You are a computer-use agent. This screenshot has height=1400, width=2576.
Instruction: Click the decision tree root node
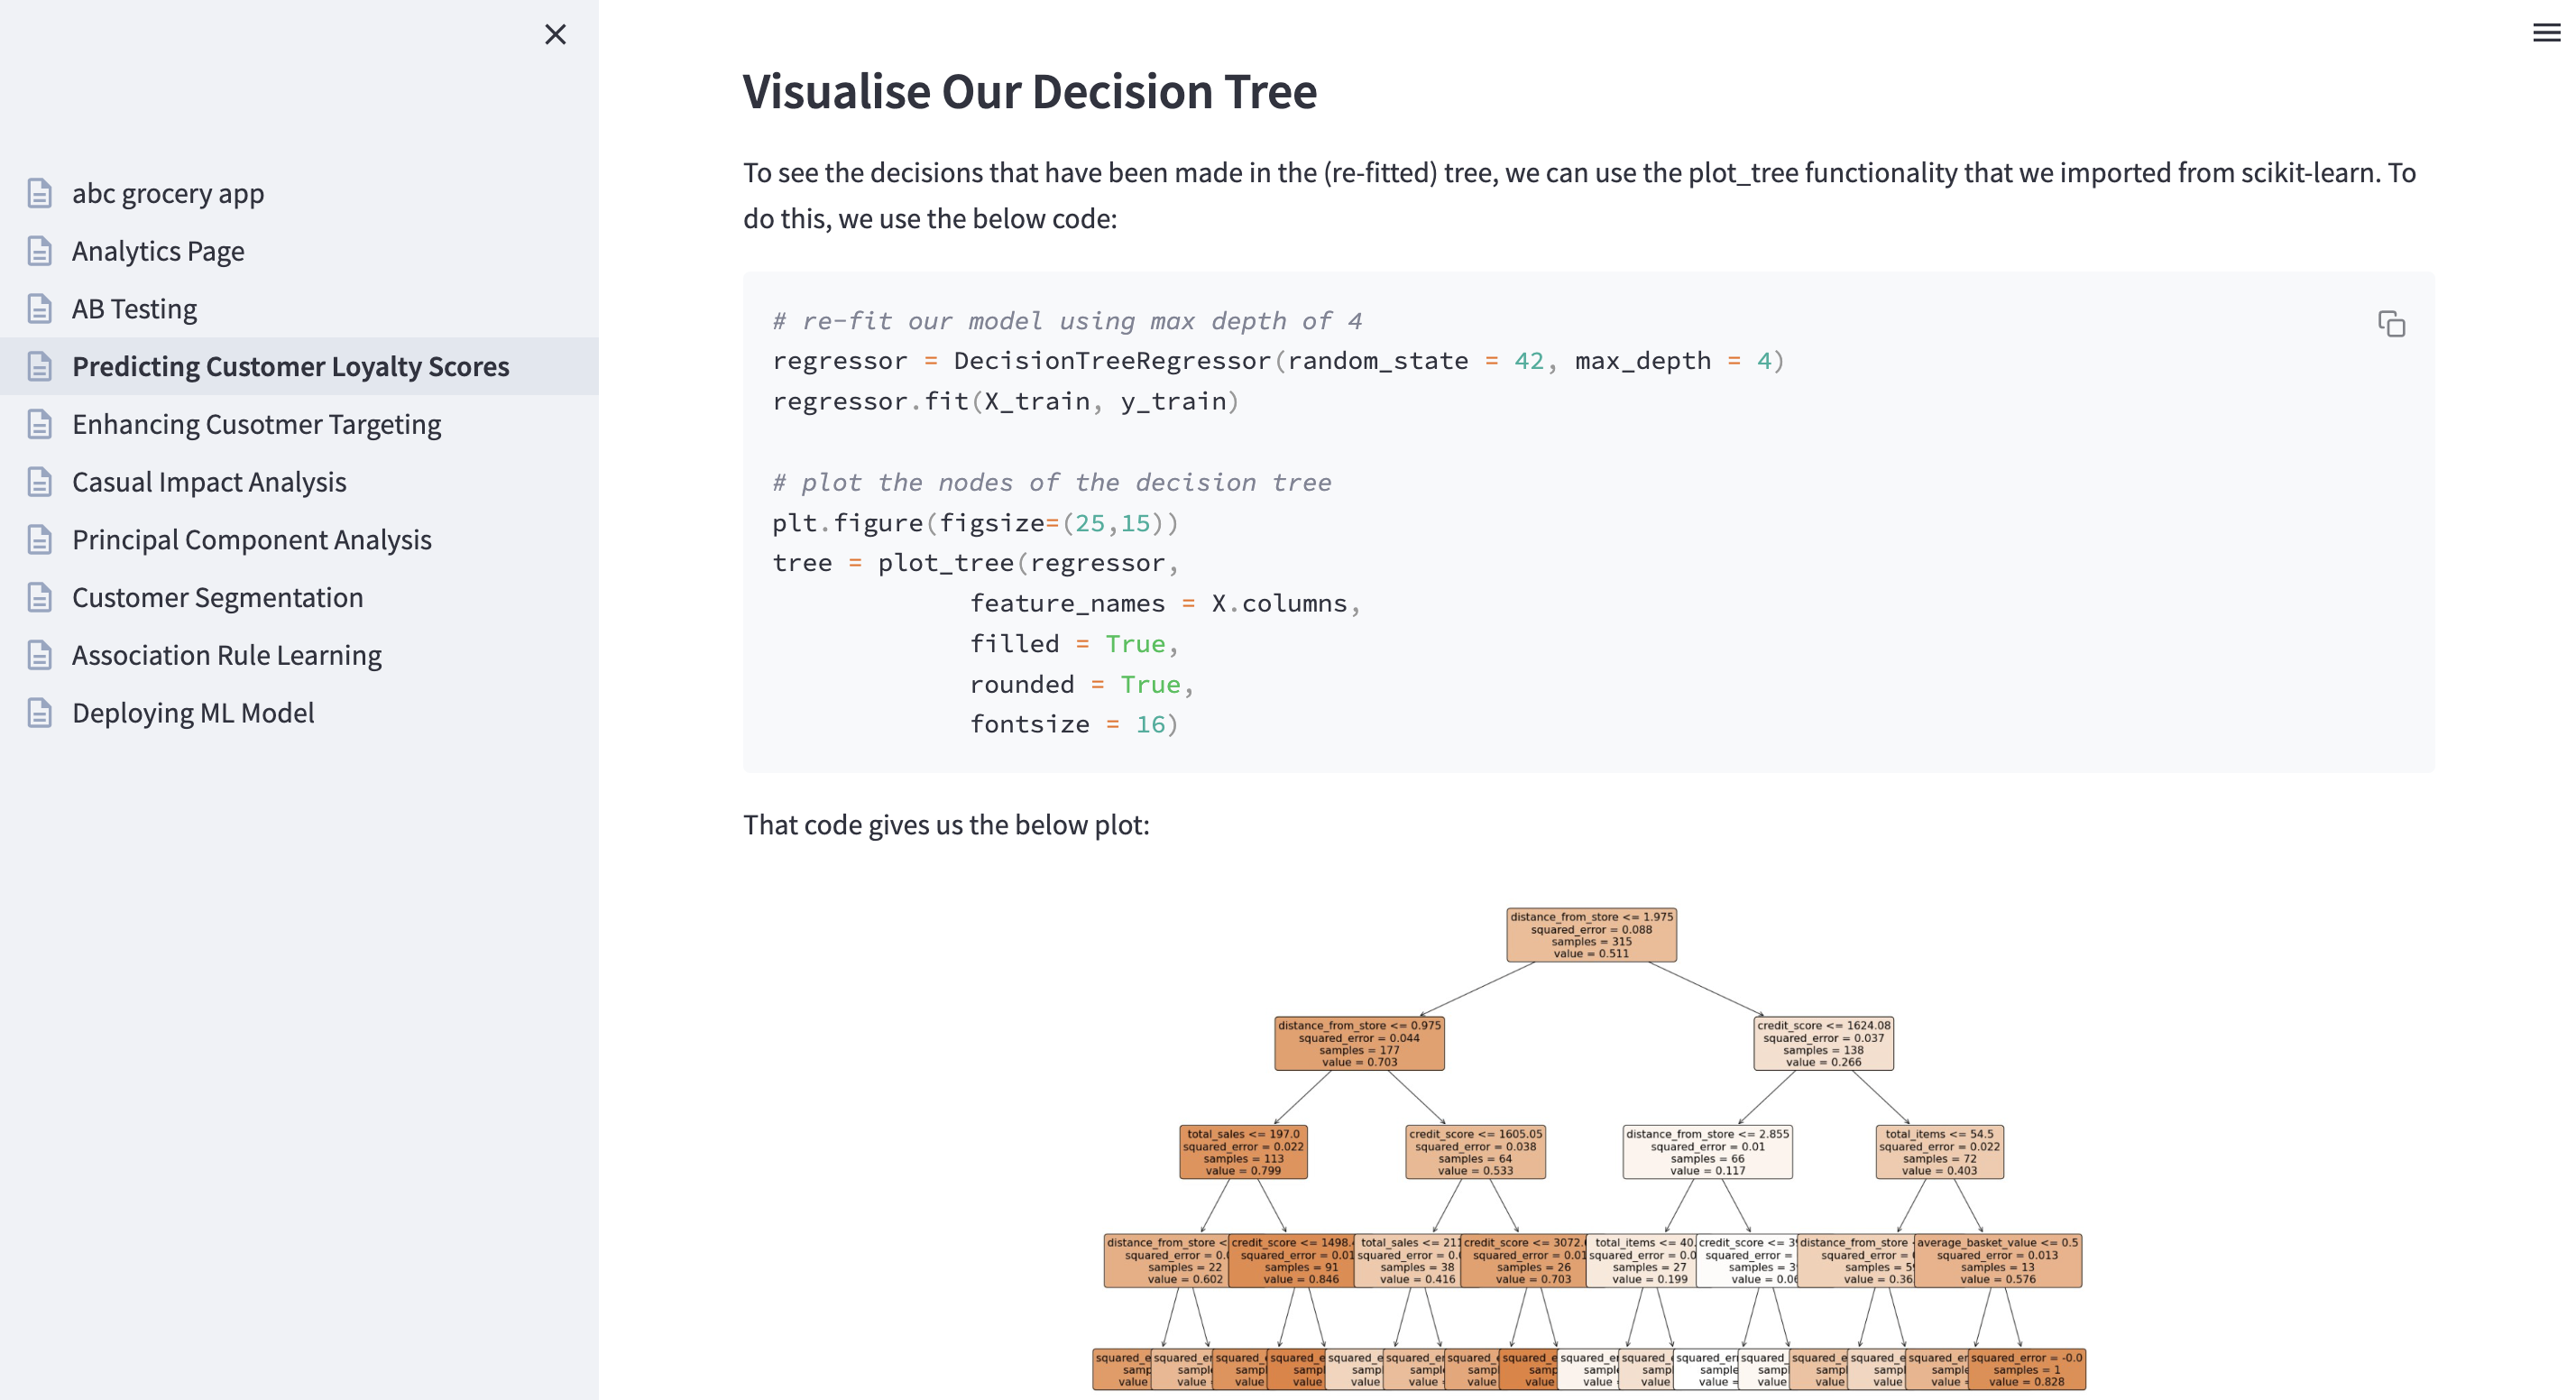point(1591,935)
